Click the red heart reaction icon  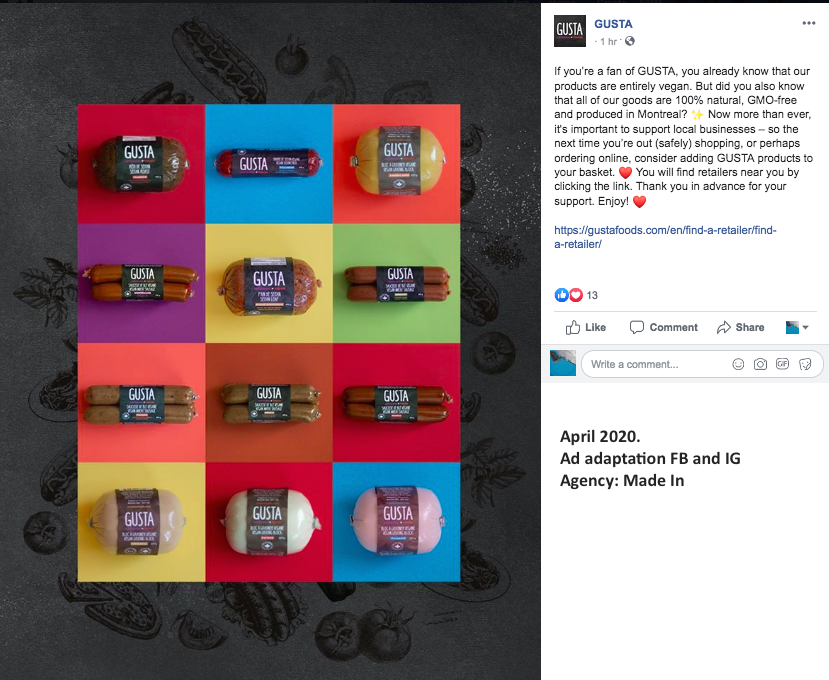(576, 295)
